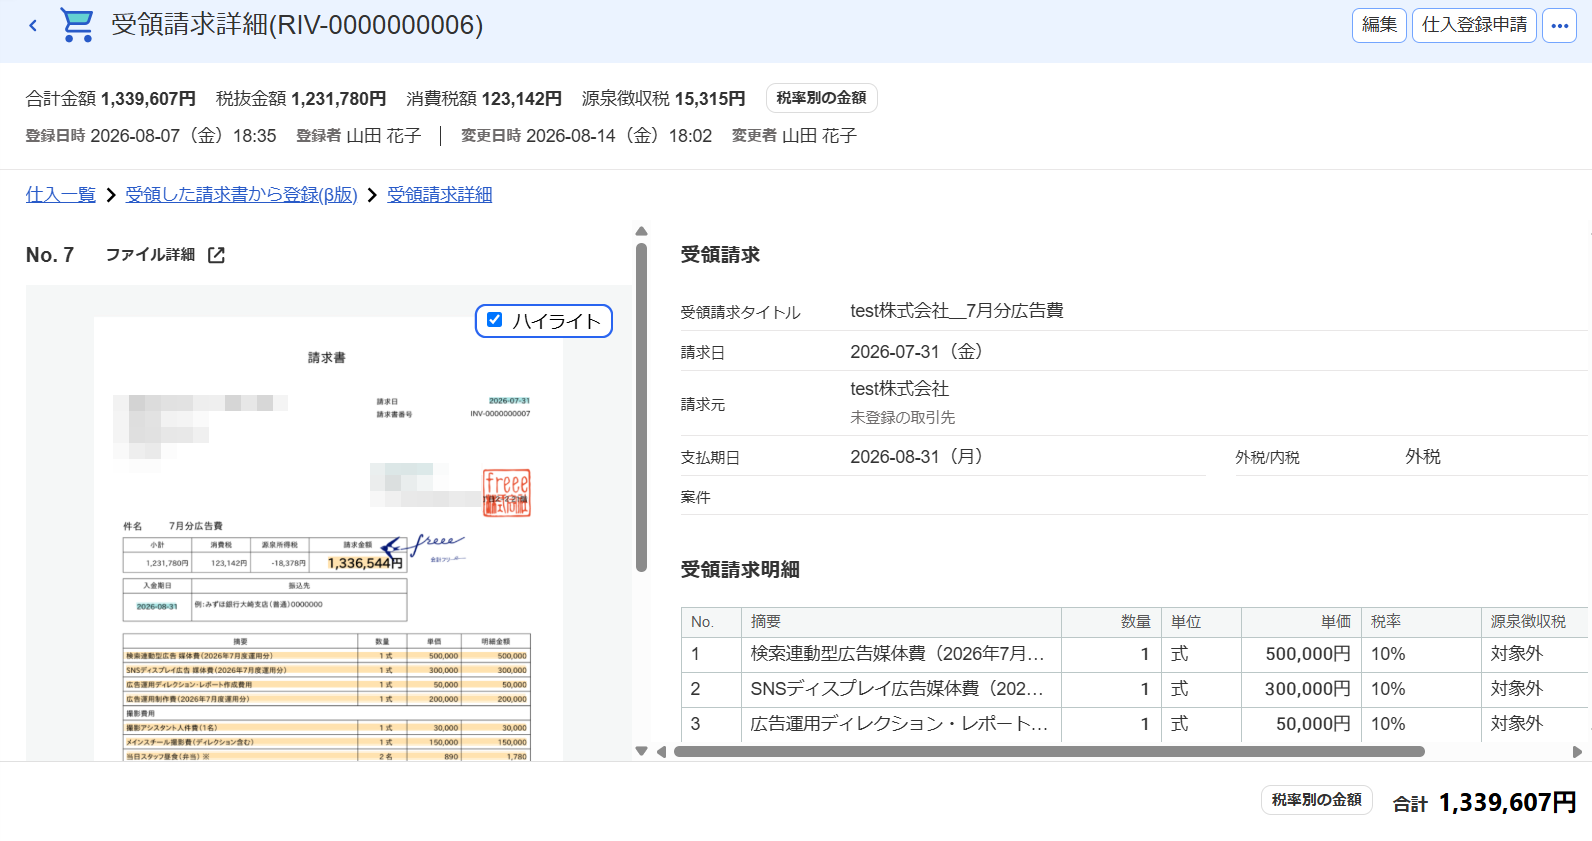Click the red freee stamp in preview
Viewport: 1592px width, 841px height.
pyautogui.click(x=507, y=493)
